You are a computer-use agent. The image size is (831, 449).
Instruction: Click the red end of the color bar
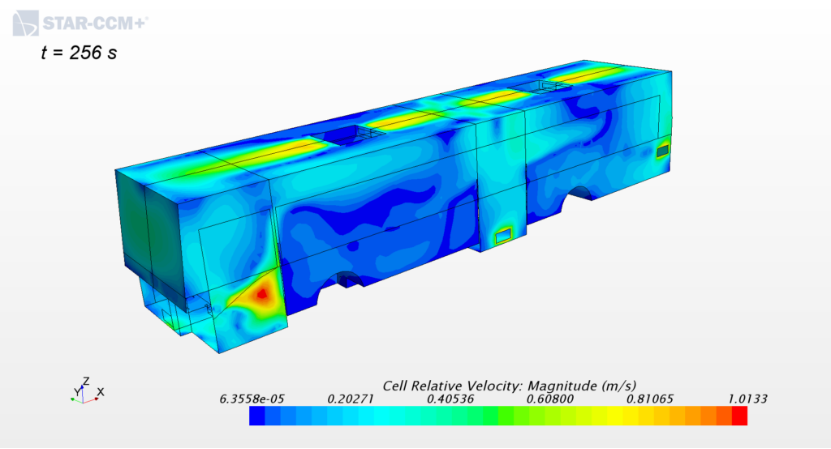[x=738, y=417]
